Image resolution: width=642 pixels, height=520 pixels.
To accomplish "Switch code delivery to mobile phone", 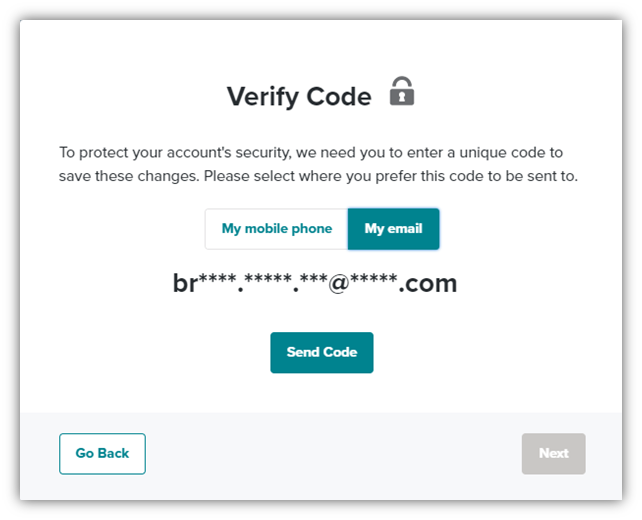I will [277, 229].
